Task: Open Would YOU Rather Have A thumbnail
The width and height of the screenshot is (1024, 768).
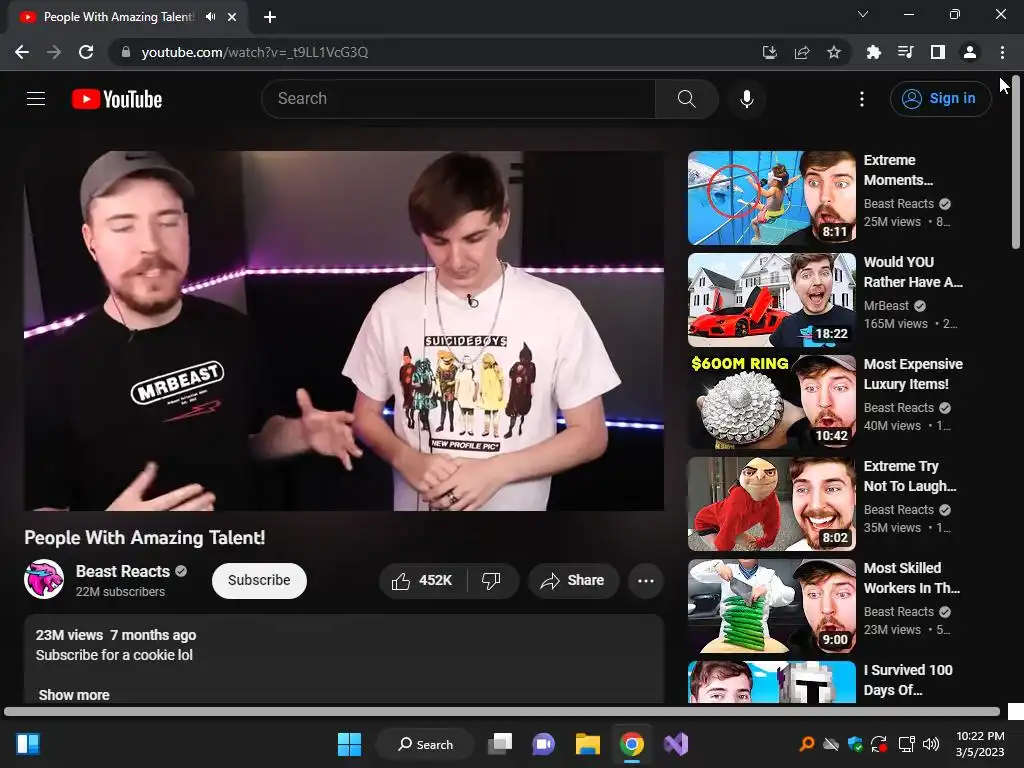Action: pyautogui.click(x=771, y=300)
